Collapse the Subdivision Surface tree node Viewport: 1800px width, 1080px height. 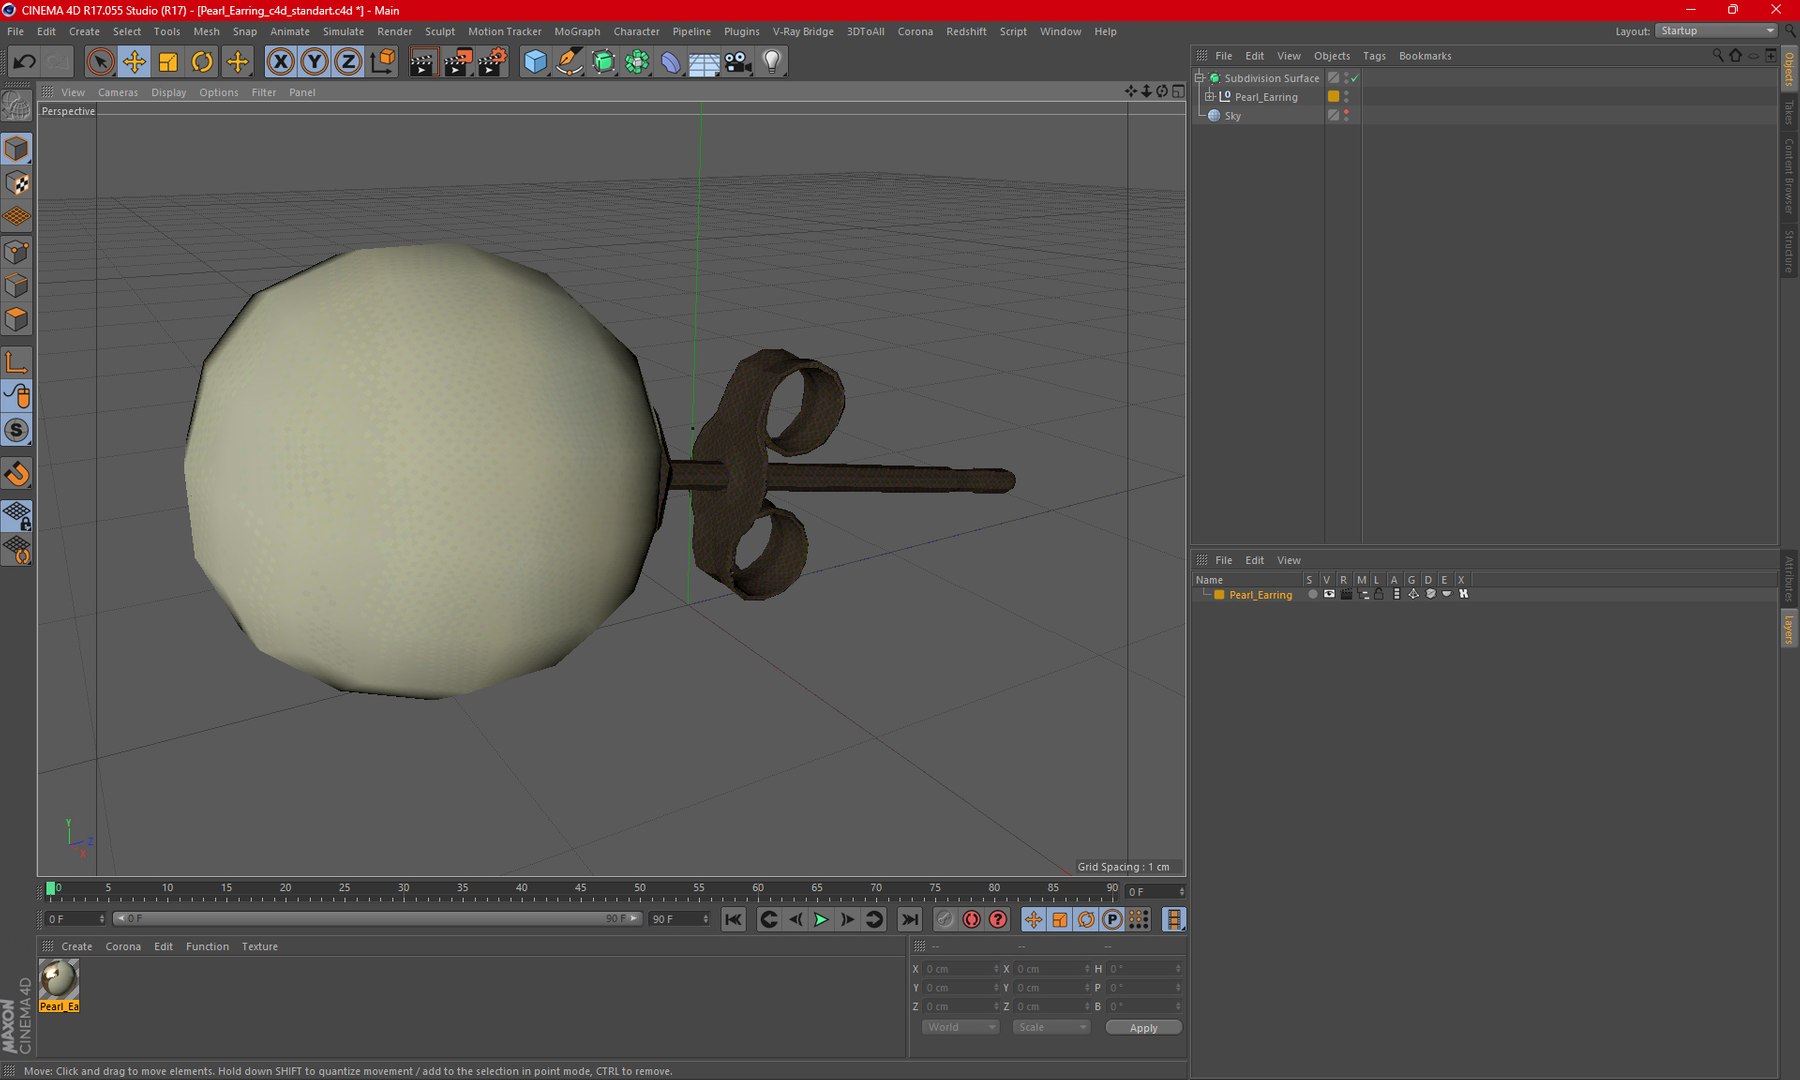[x=1200, y=78]
